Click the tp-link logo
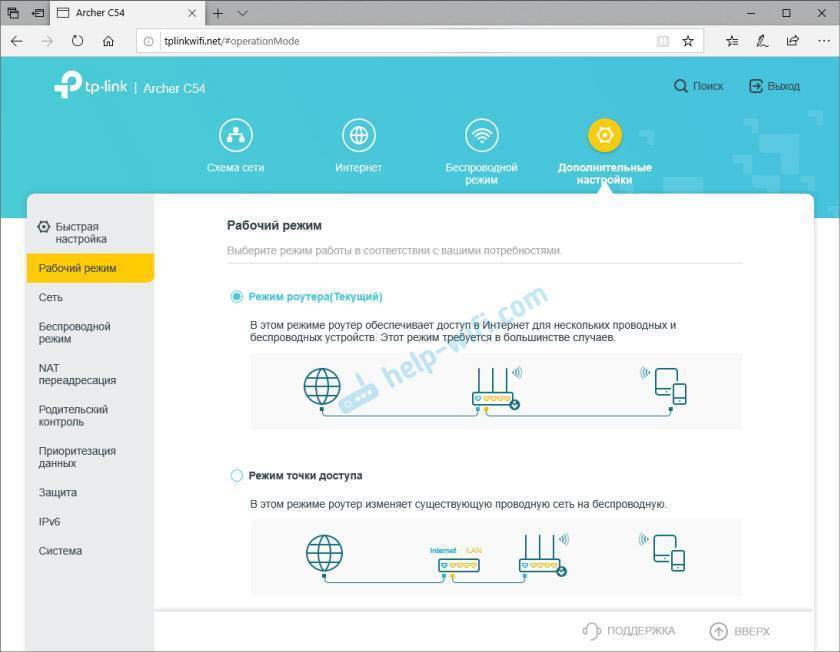This screenshot has width=840, height=652. [x=91, y=85]
